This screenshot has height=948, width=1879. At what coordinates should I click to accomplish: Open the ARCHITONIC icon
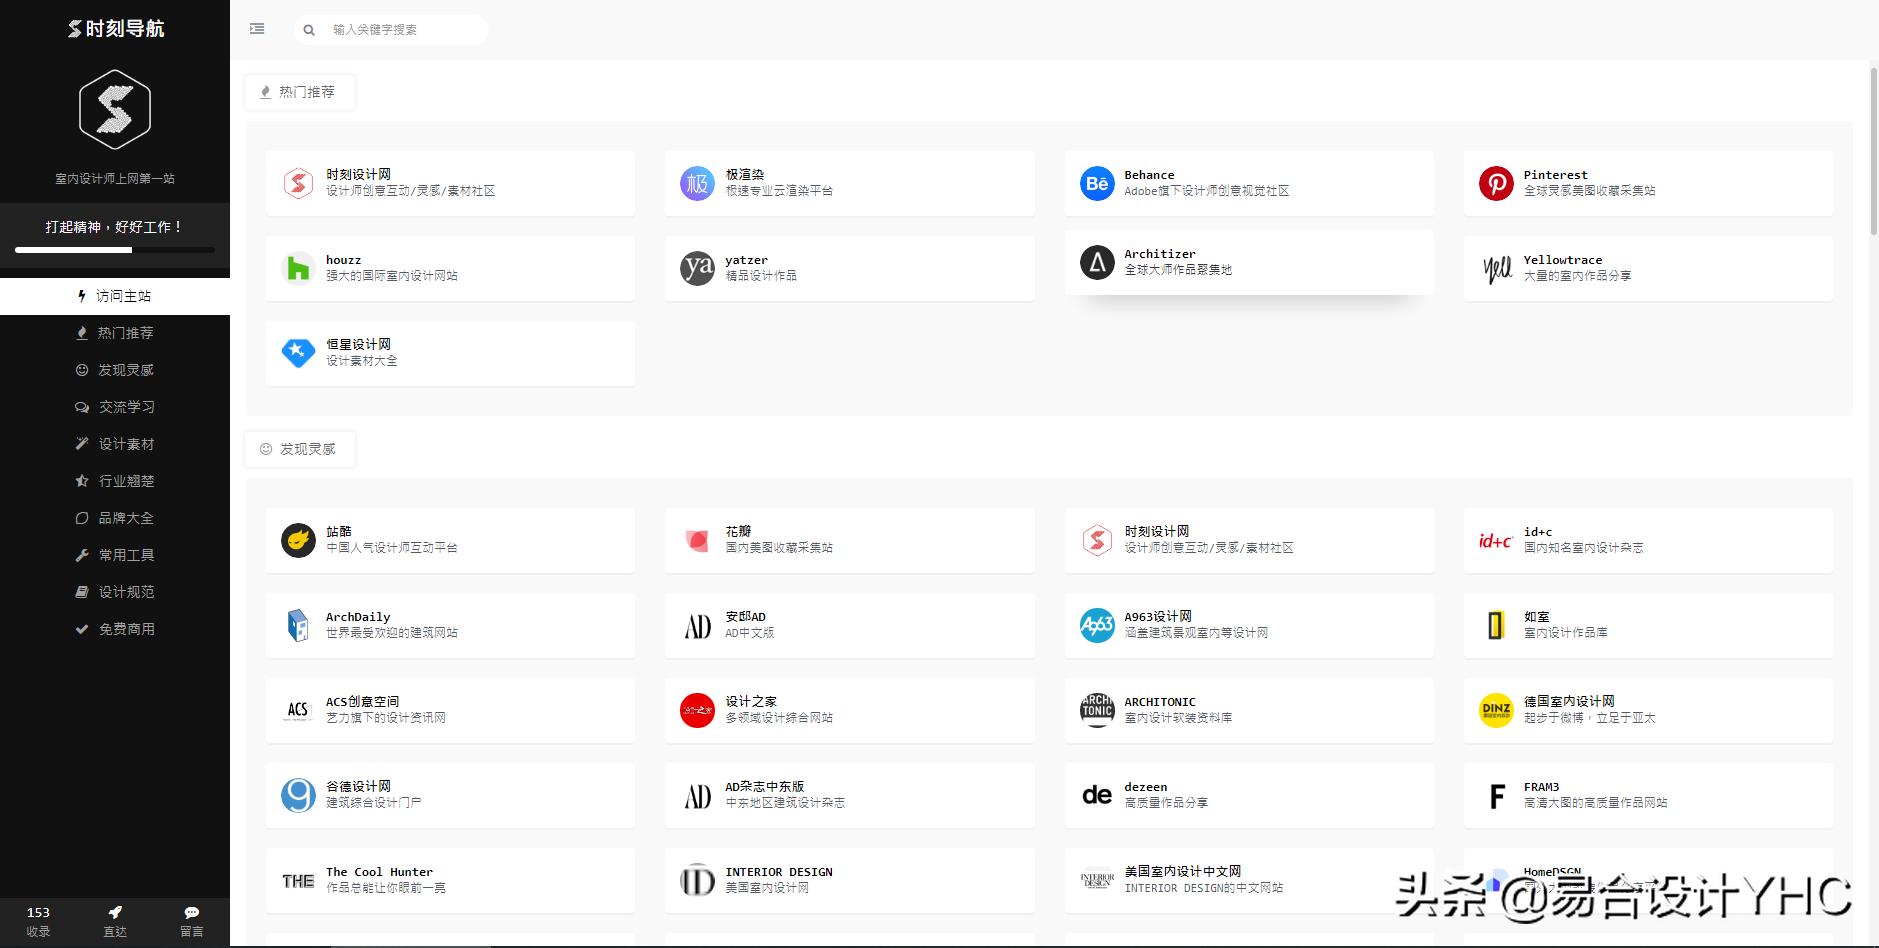point(1097,710)
